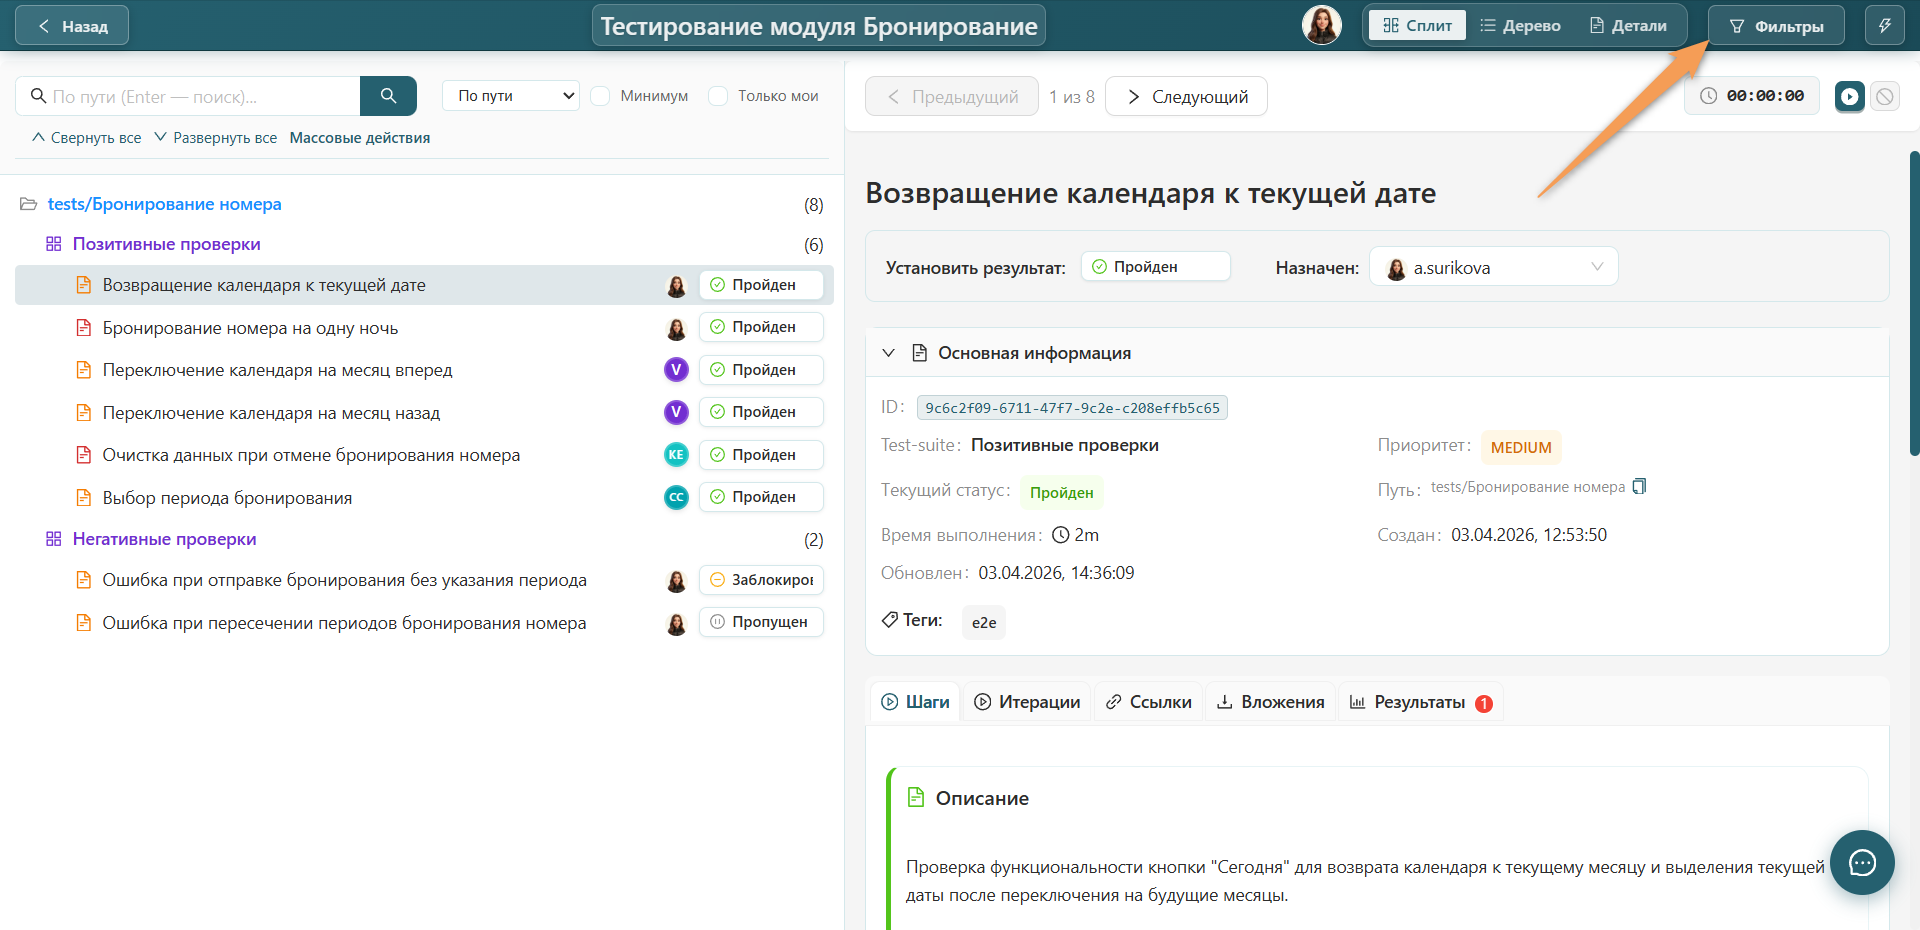
Task: Open the Заблокирован status dropdown
Action: click(x=761, y=580)
